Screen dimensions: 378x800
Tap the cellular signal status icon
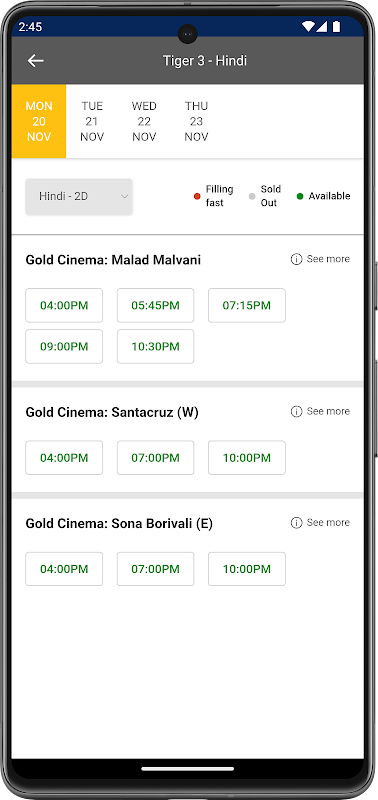(321, 26)
